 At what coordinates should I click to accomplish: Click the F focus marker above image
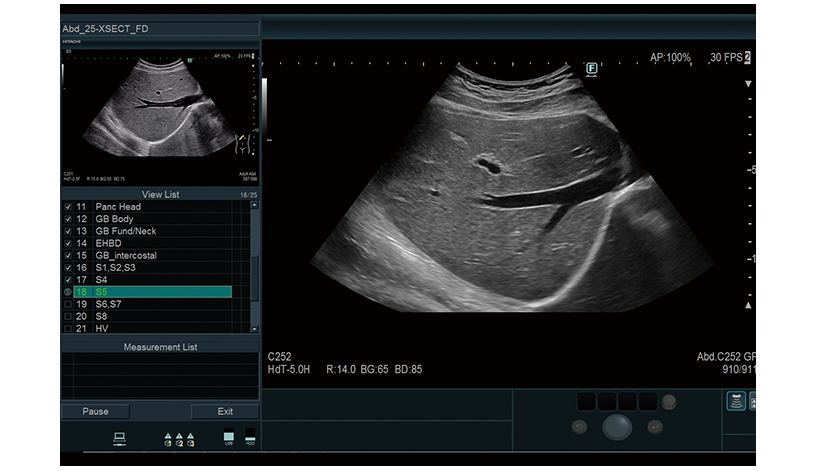tap(591, 68)
